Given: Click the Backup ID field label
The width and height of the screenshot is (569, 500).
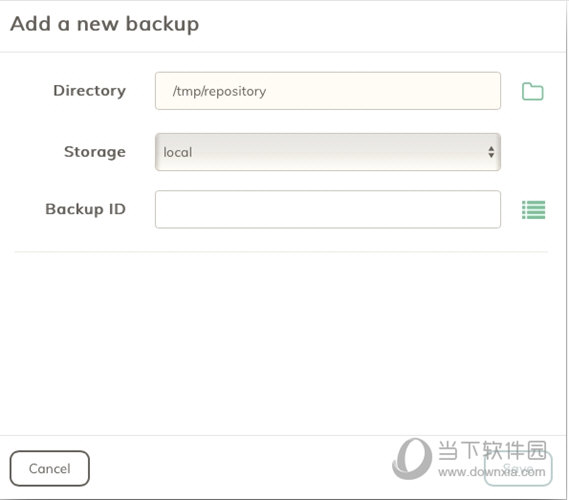Looking at the screenshot, I should 86,209.
